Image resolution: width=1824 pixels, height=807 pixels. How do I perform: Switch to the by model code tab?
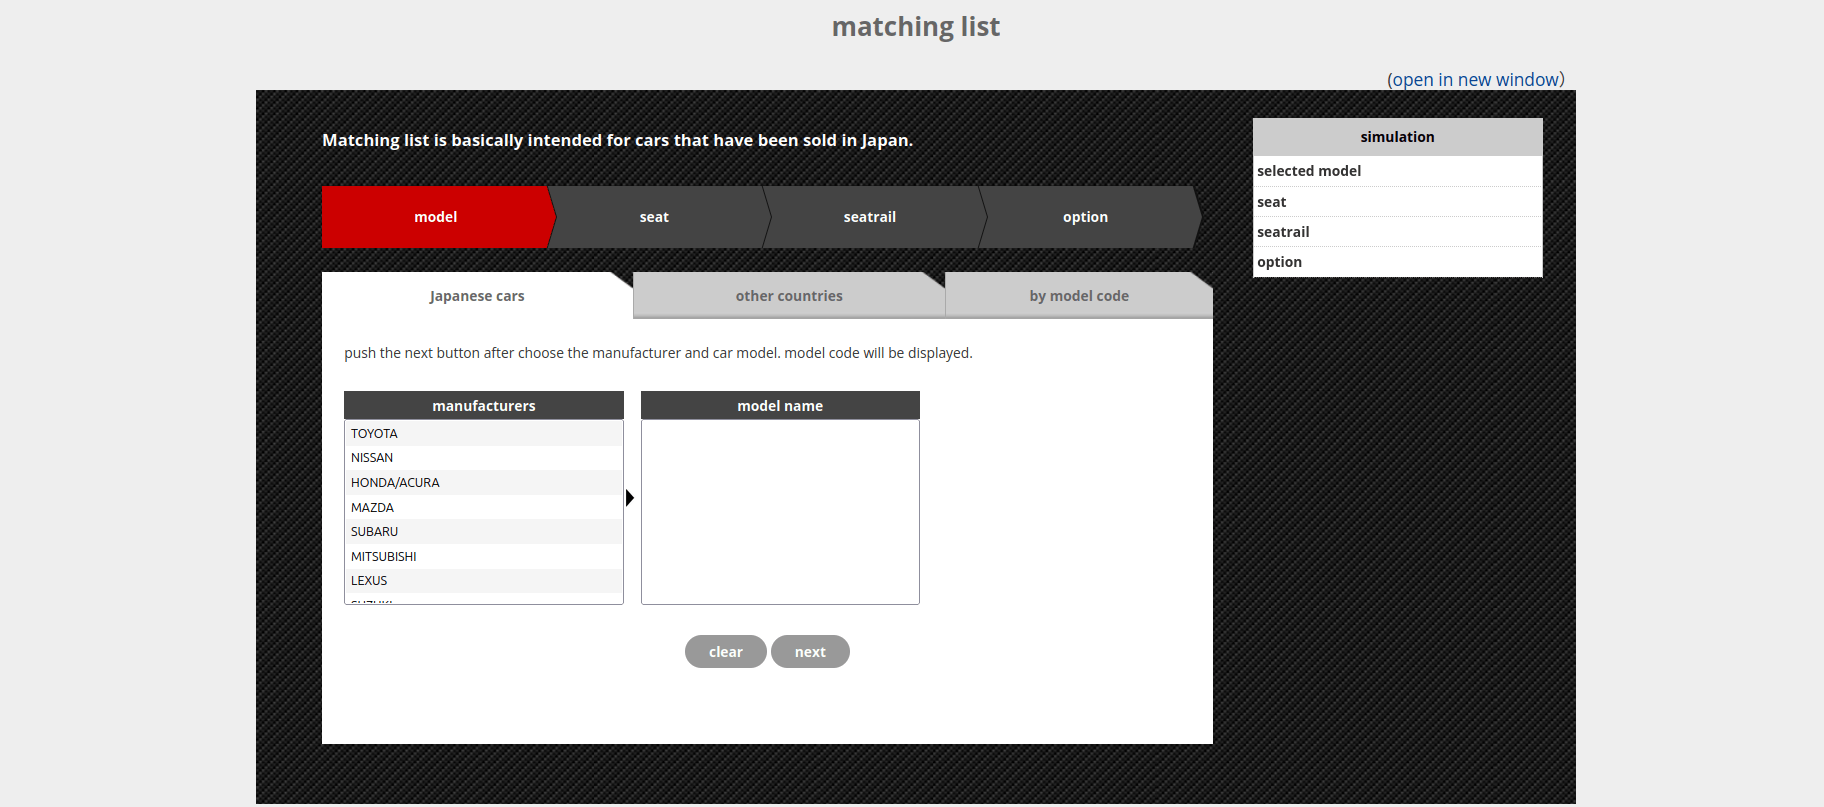pos(1078,296)
